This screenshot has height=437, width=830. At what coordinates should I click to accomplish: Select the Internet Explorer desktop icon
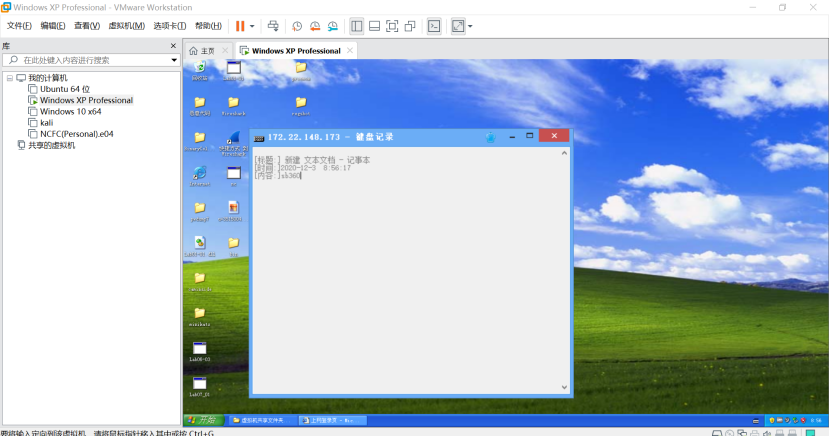(x=200, y=176)
